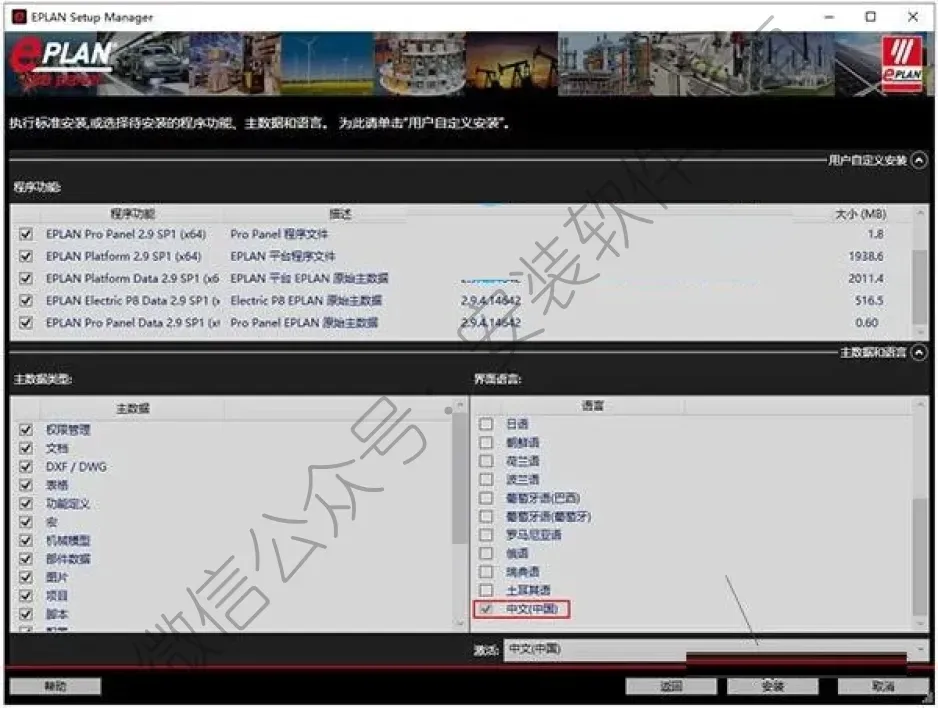
Task: Collapse the 主数据和语言 section
Action: tap(919, 353)
